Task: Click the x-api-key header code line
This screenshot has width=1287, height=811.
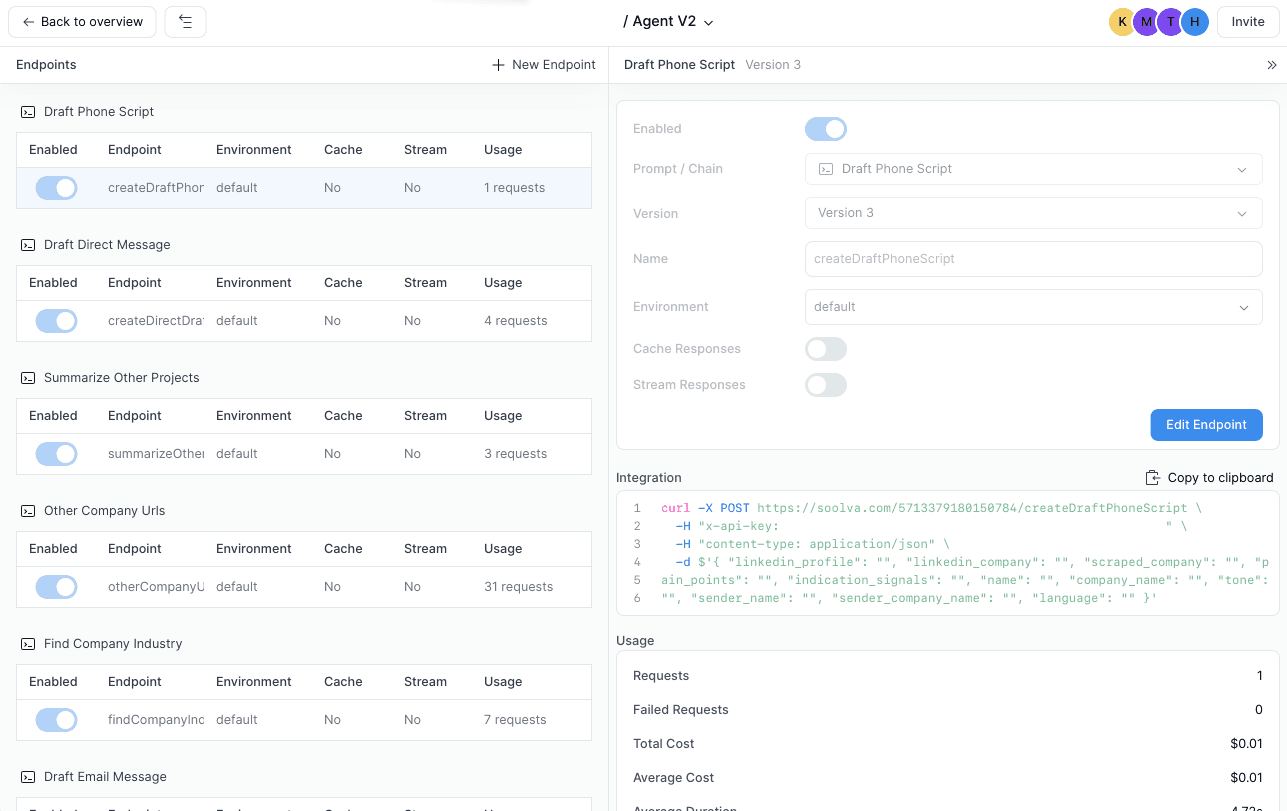Action: (931, 526)
